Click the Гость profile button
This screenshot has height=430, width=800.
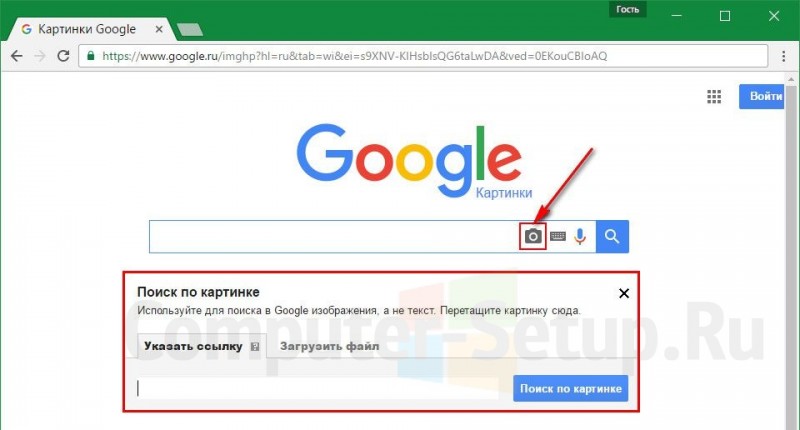point(628,9)
